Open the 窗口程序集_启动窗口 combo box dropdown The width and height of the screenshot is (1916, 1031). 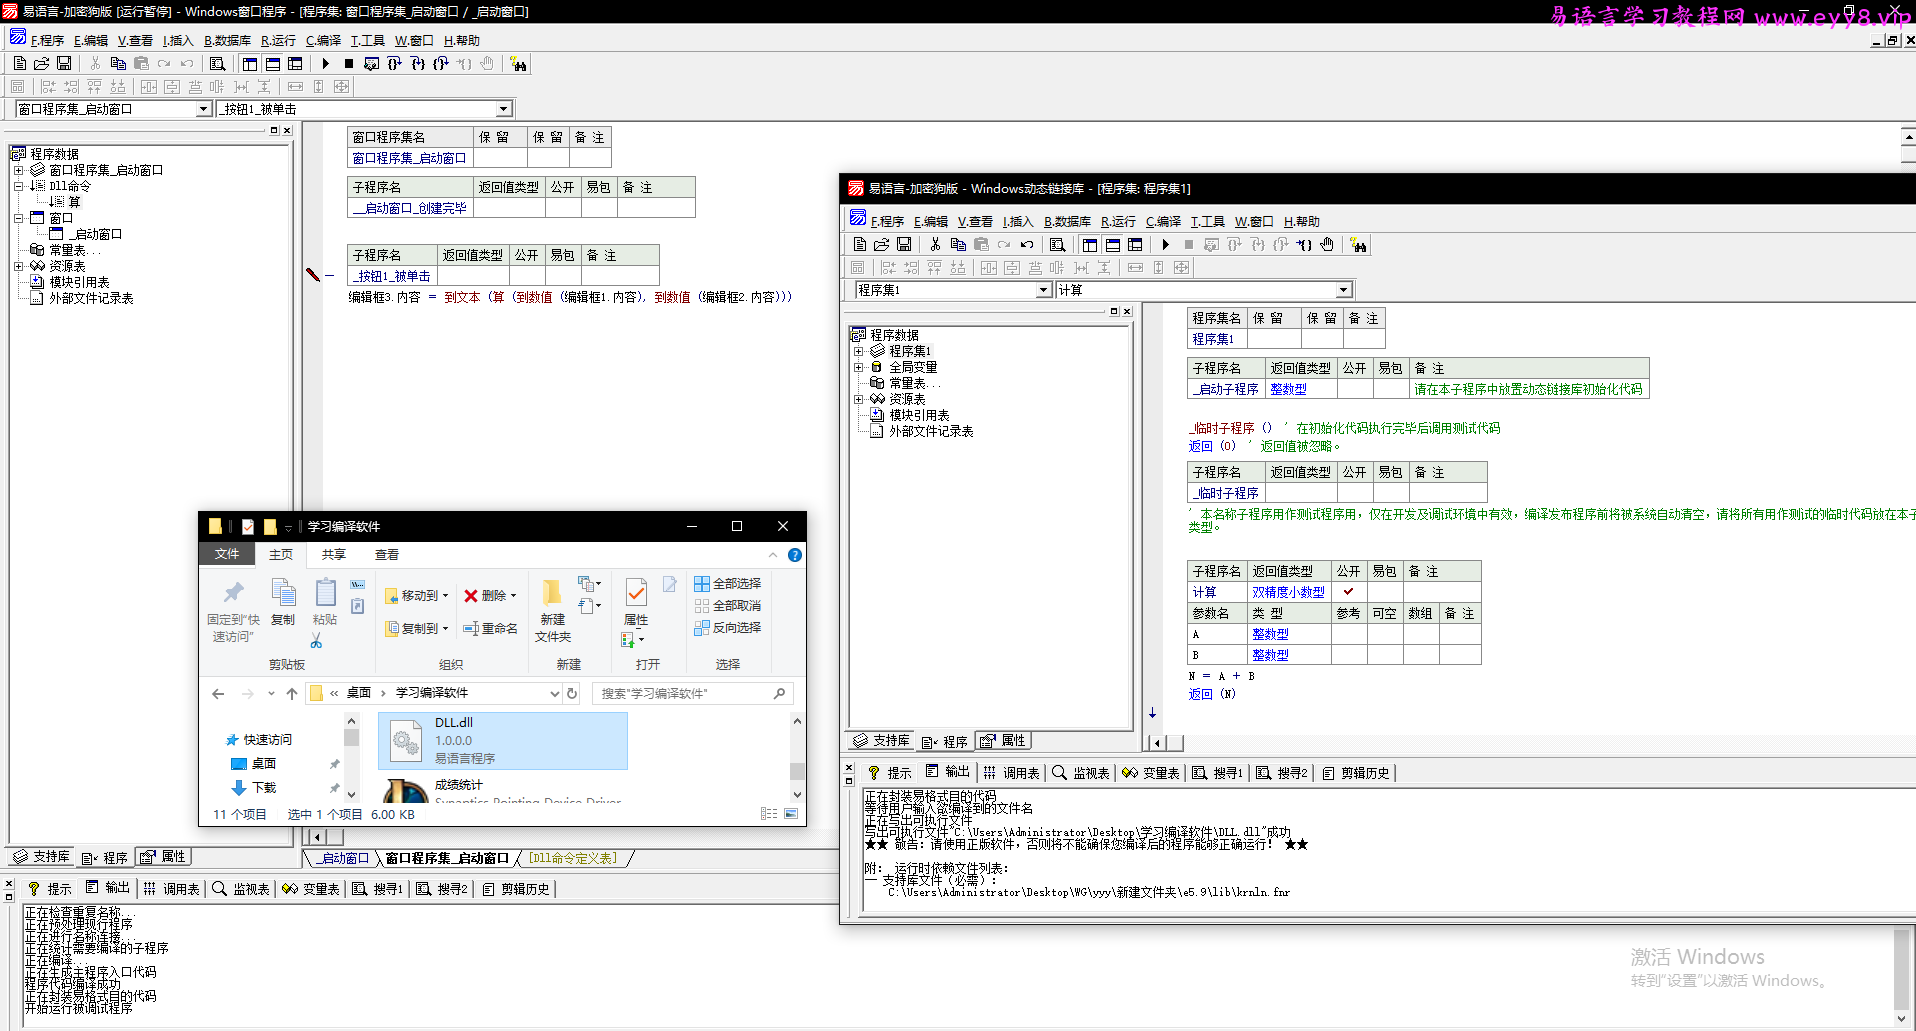click(204, 109)
